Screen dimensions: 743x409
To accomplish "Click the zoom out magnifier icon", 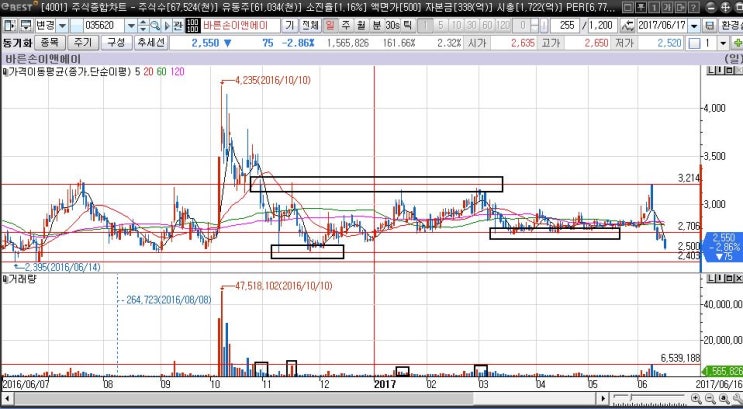I will click(x=710, y=399).
